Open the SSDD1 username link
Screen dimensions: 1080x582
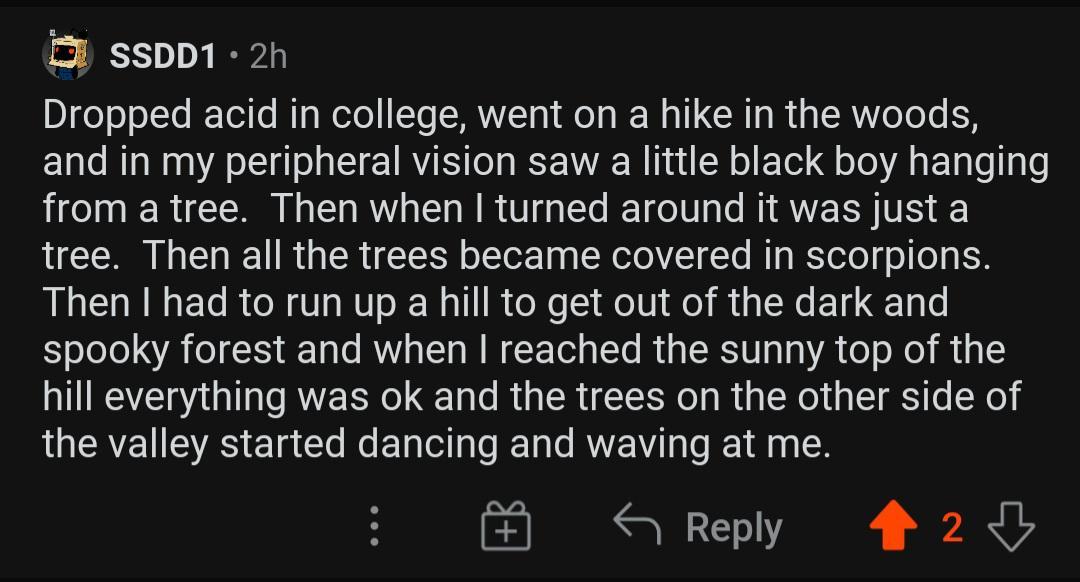(x=162, y=57)
